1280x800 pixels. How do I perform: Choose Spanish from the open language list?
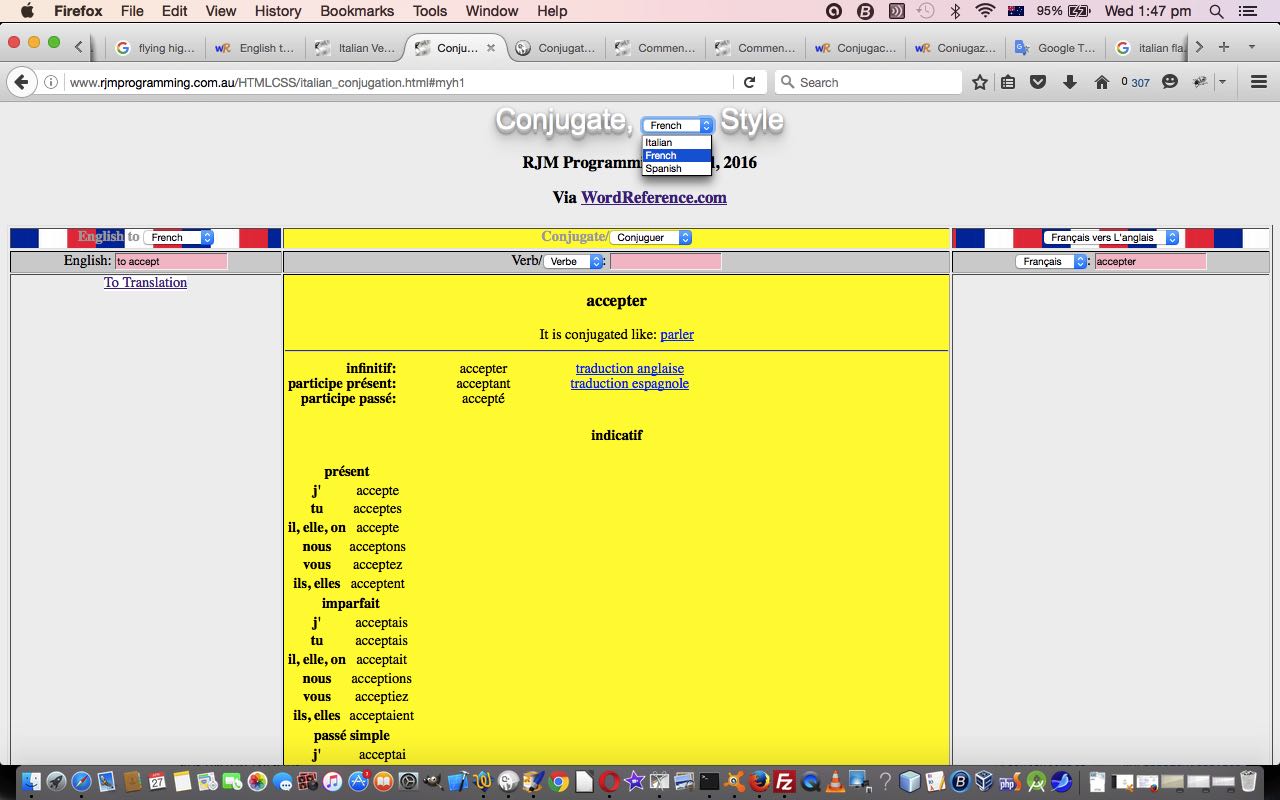pyautogui.click(x=664, y=169)
